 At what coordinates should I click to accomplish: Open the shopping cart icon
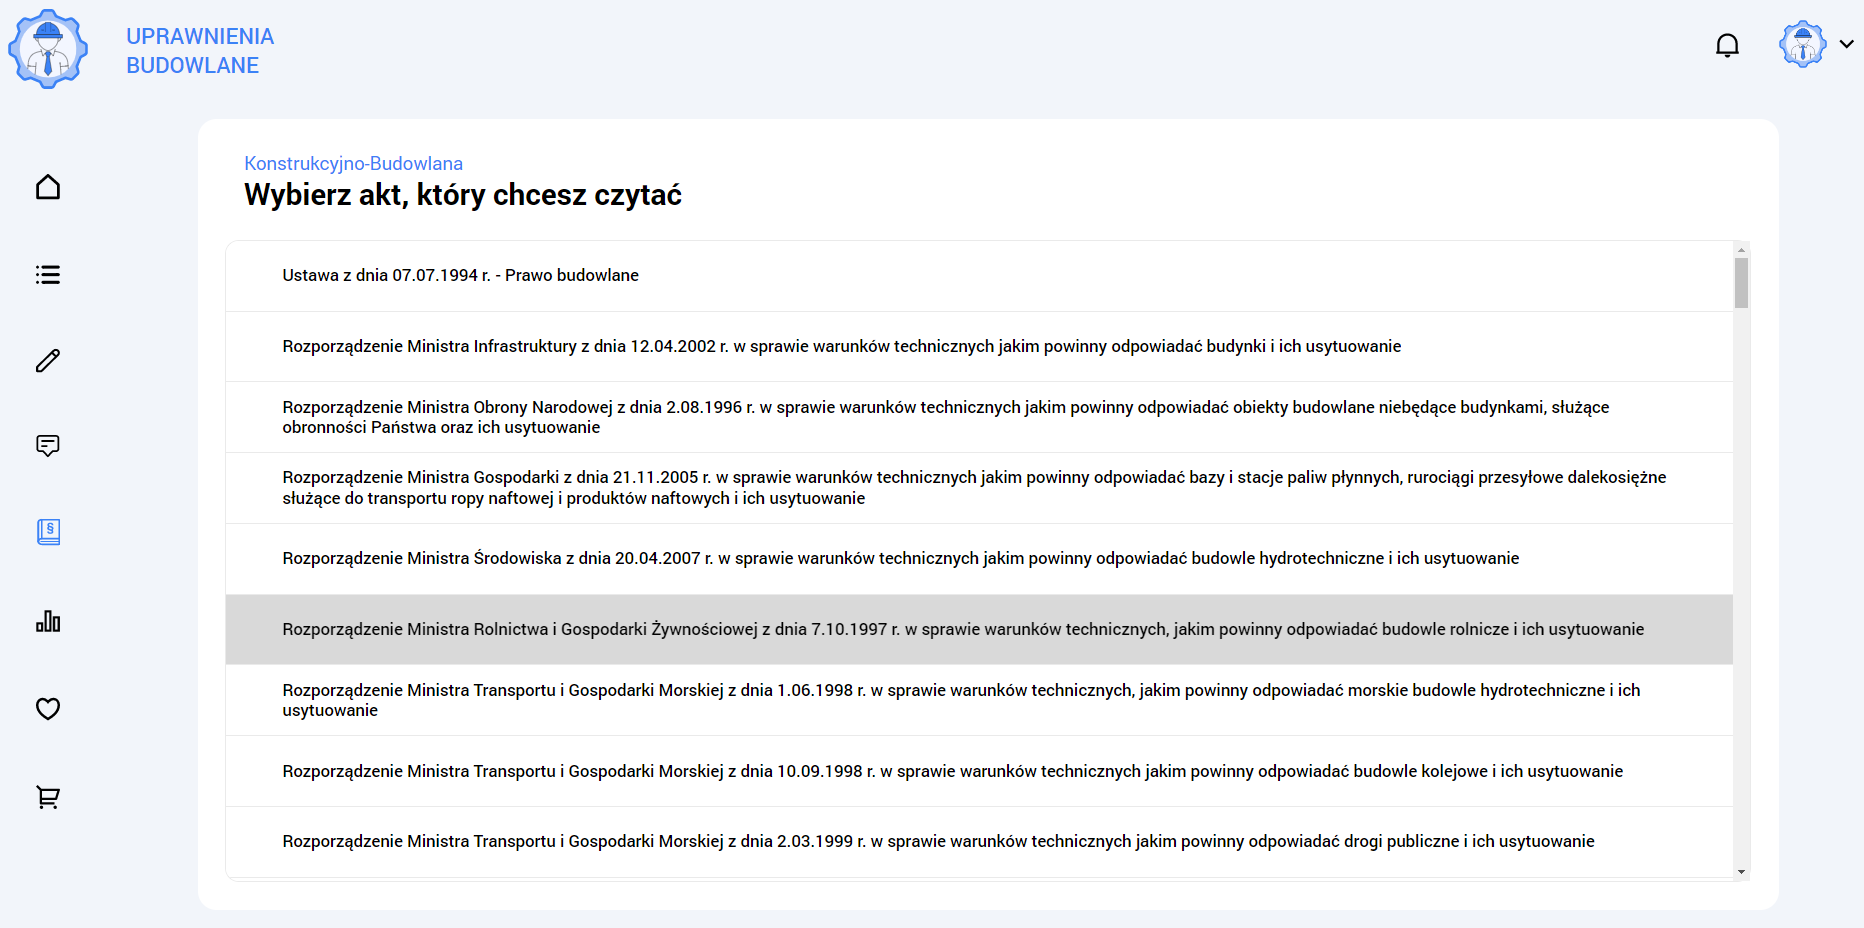47,797
